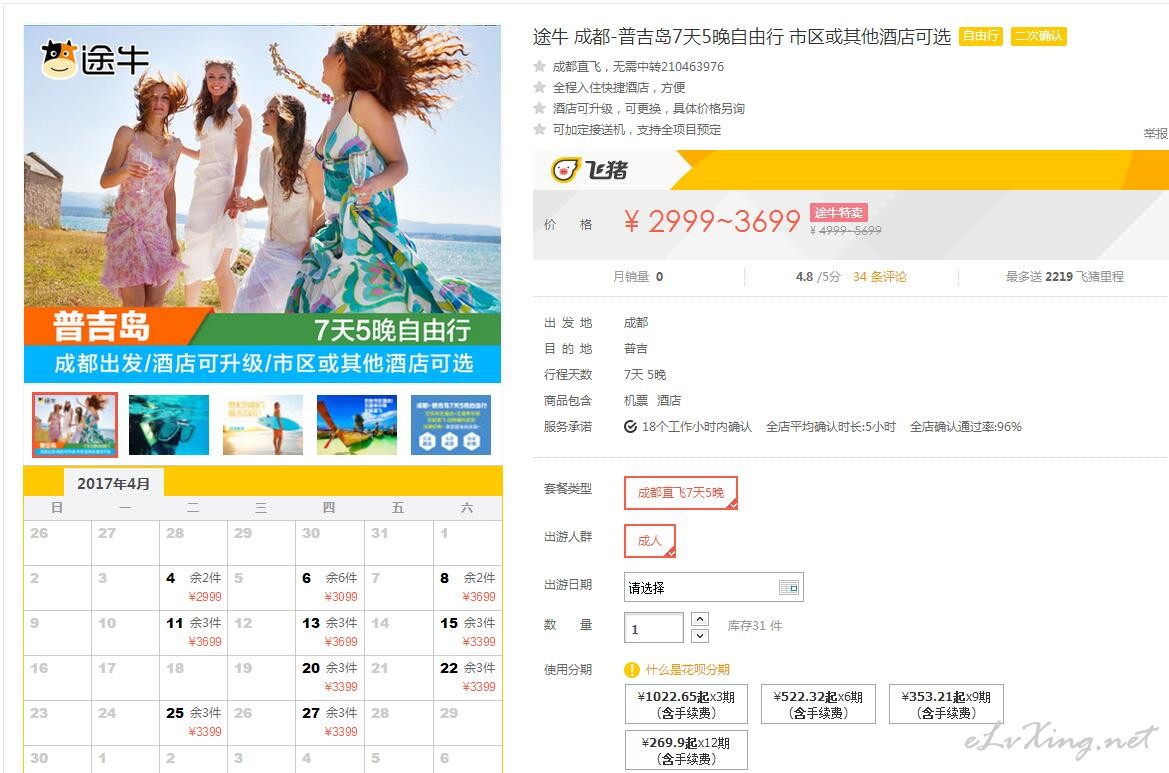This screenshot has width=1169, height=773.
Task: Select the blue info graphic thumbnail
Action: pyautogui.click(x=450, y=425)
